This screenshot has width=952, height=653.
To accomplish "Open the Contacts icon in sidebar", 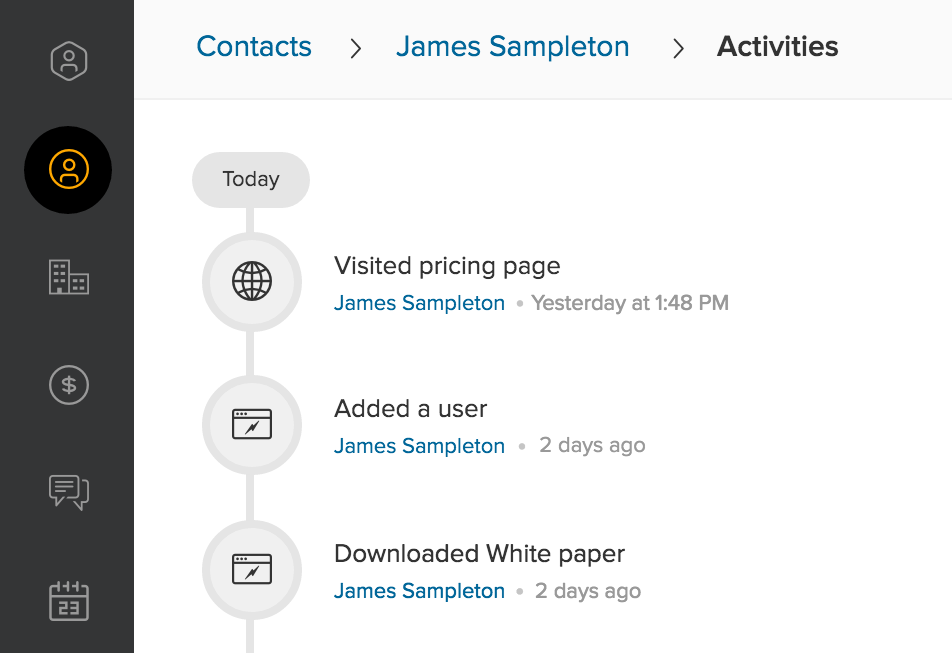I will (68, 170).
